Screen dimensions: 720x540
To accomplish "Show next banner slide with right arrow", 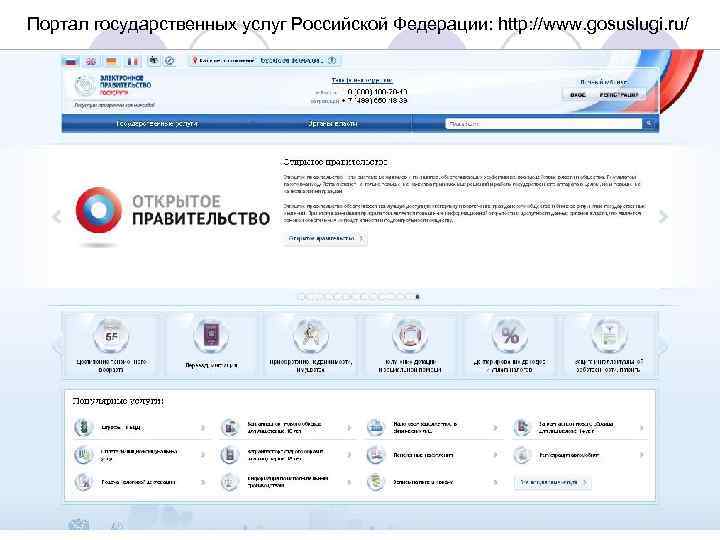I will tap(663, 217).
